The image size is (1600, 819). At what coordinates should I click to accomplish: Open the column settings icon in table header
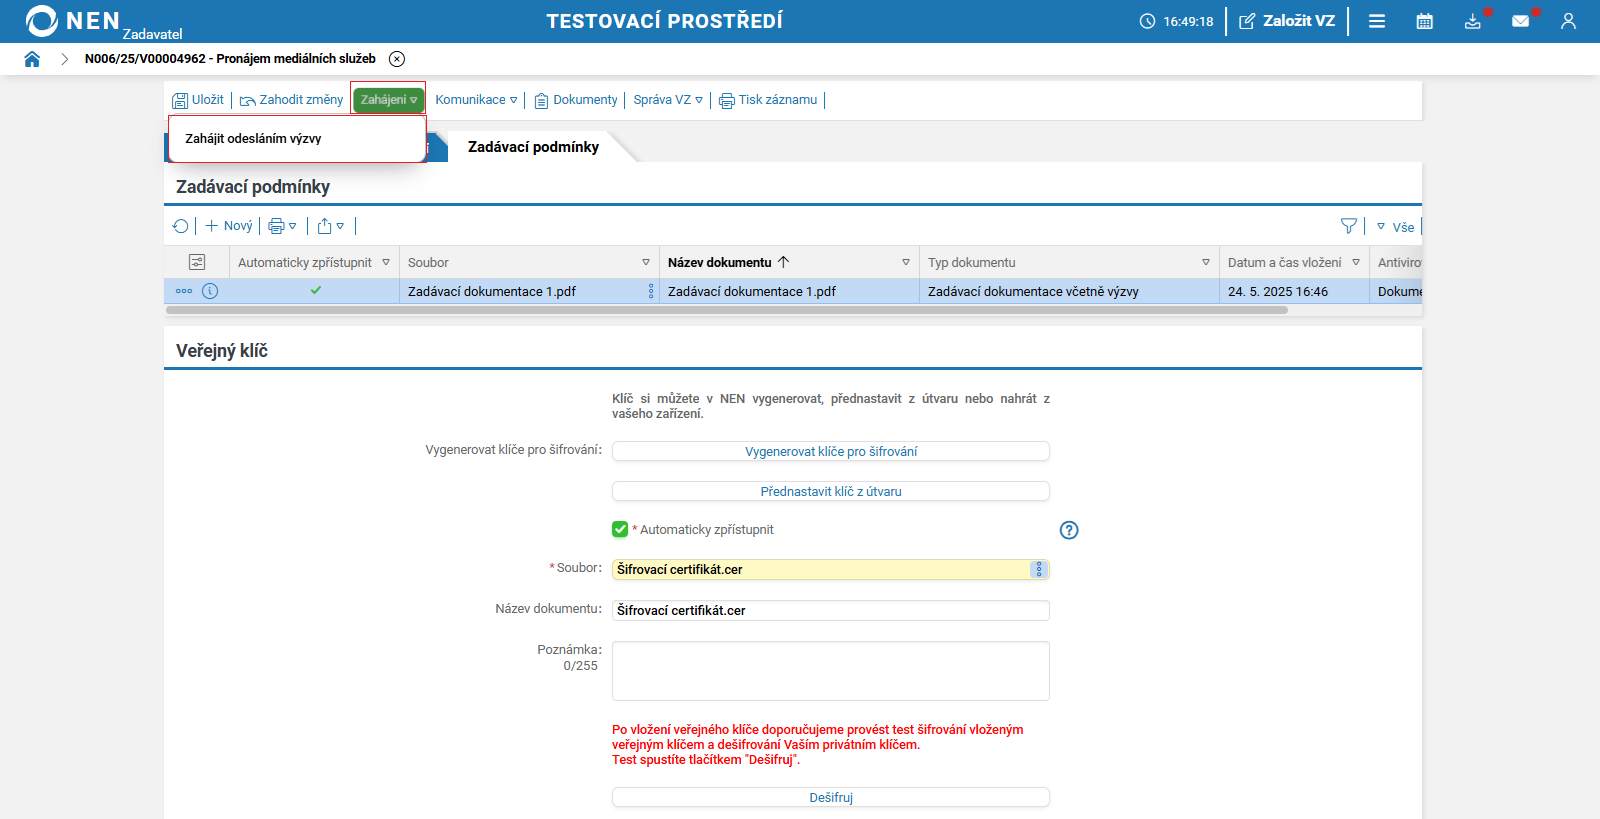(x=197, y=262)
